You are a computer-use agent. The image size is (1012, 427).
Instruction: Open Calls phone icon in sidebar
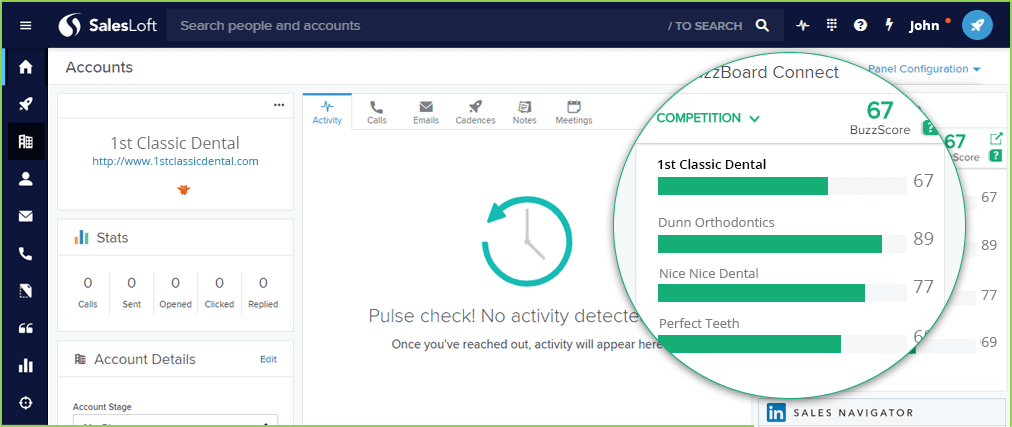26,254
